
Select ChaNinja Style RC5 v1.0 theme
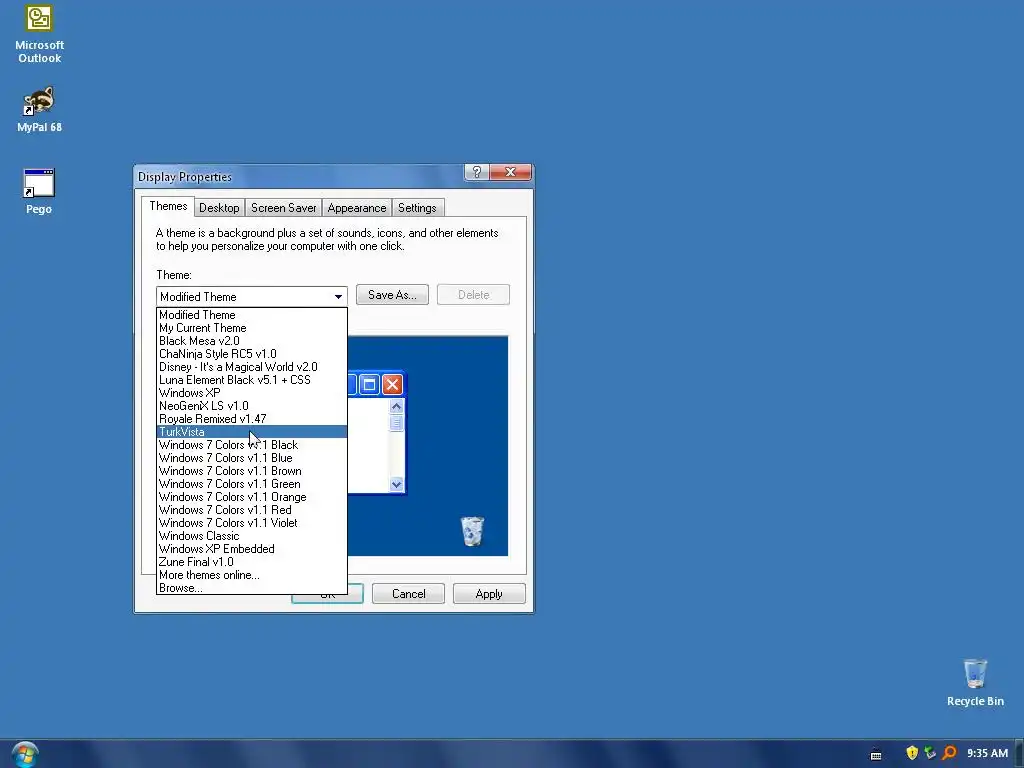click(251, 354)
